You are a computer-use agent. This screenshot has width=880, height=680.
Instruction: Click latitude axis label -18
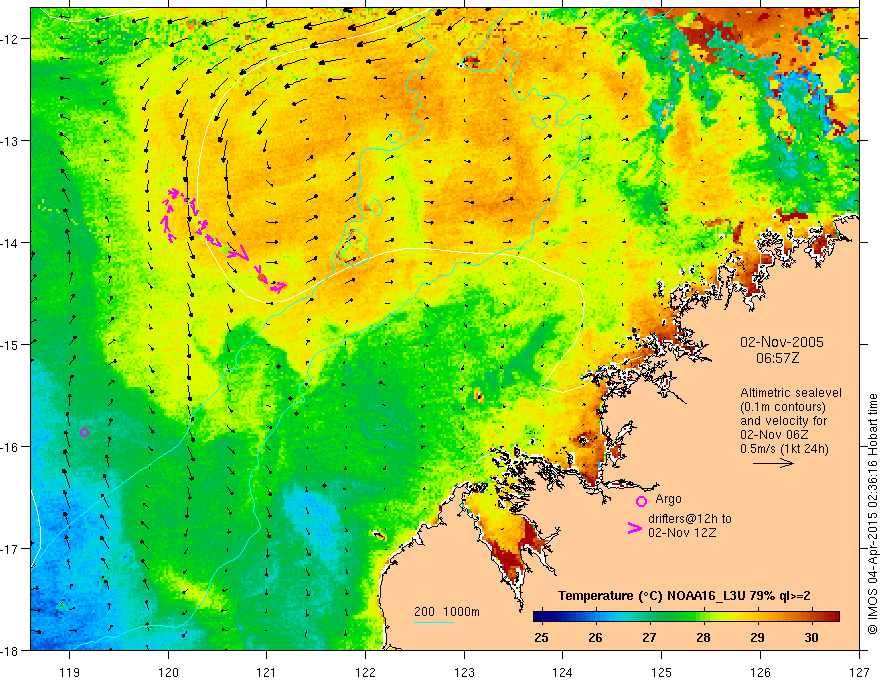[x=11, y=650]
